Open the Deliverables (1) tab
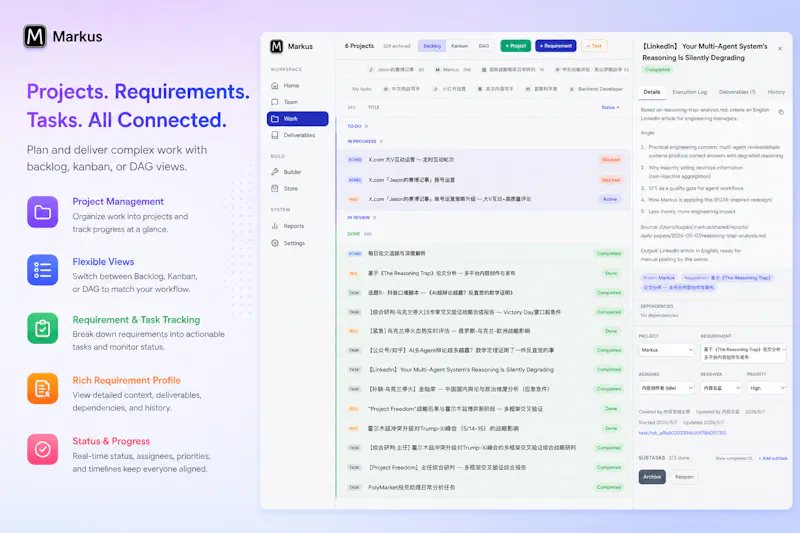Screen dimensions: 800x533 [737, 92]
